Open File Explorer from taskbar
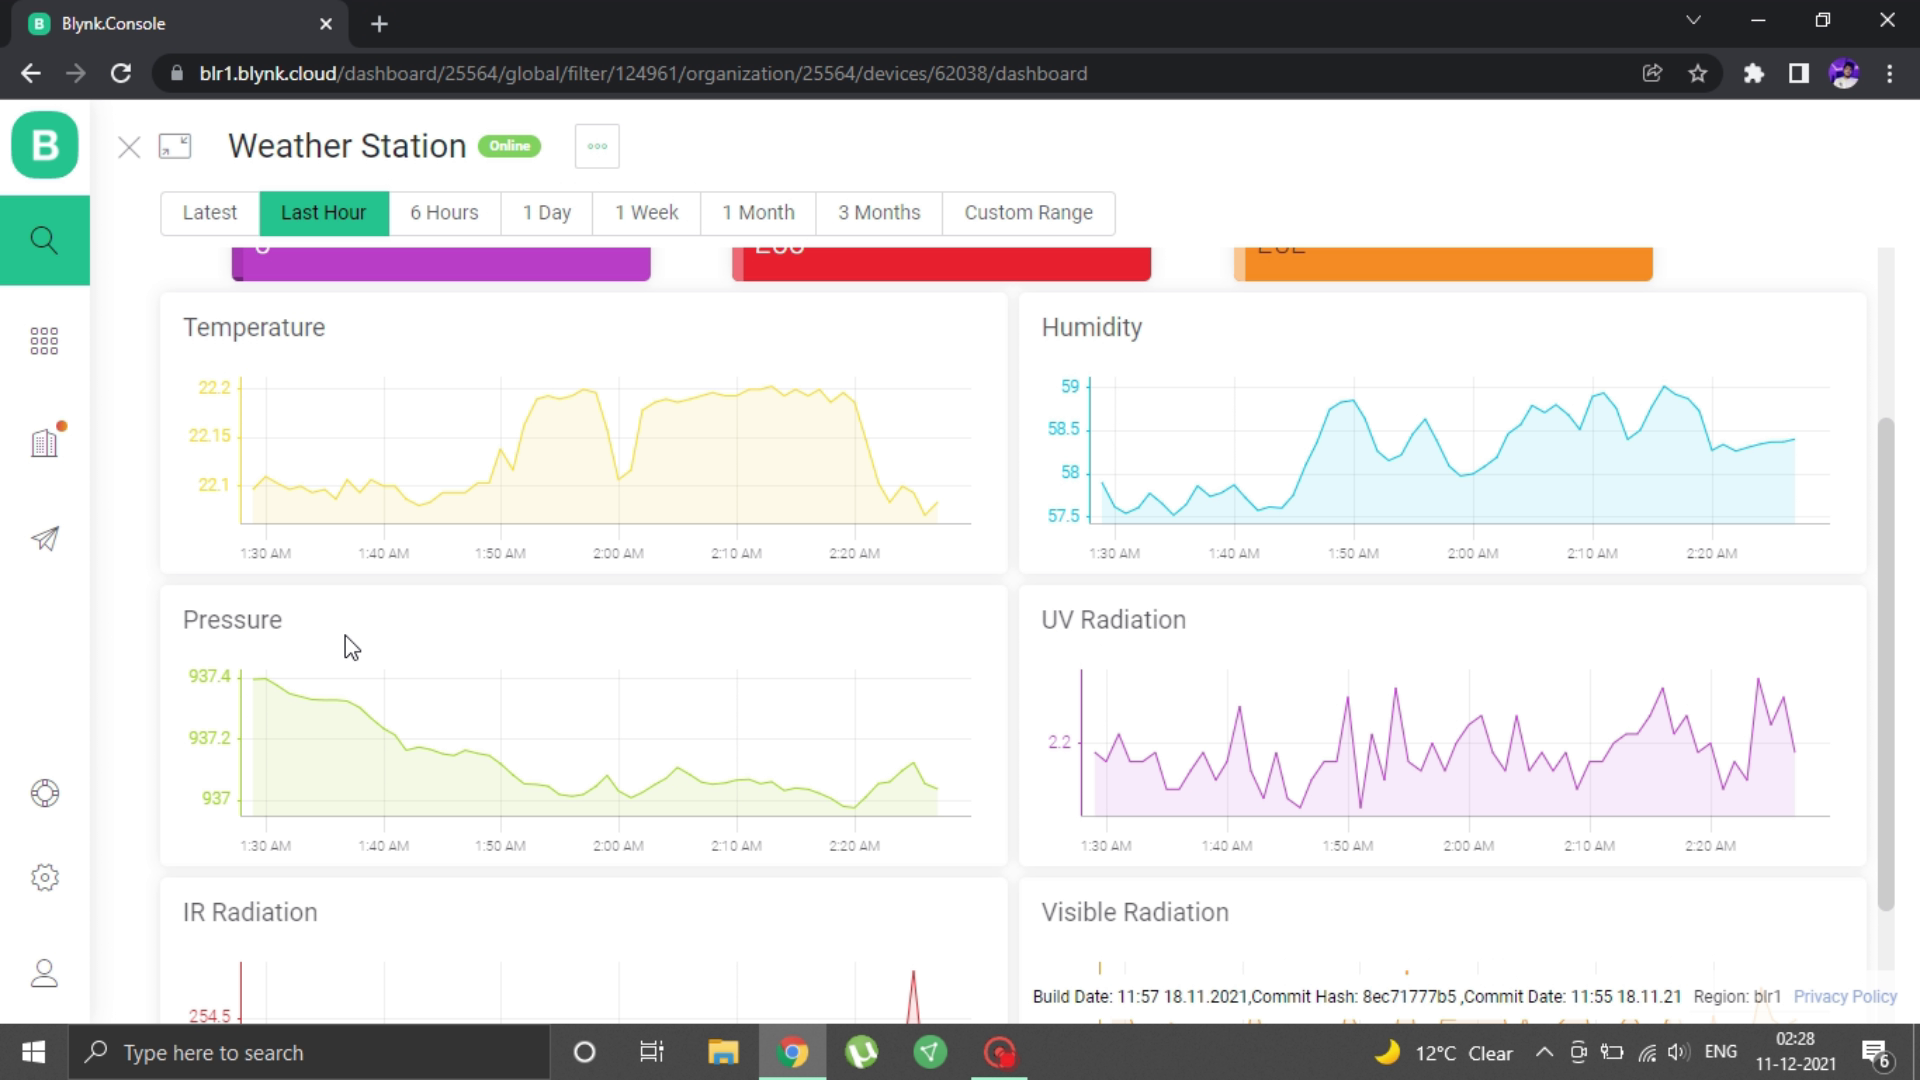 pyautogui.click(x=723, y=1052)
